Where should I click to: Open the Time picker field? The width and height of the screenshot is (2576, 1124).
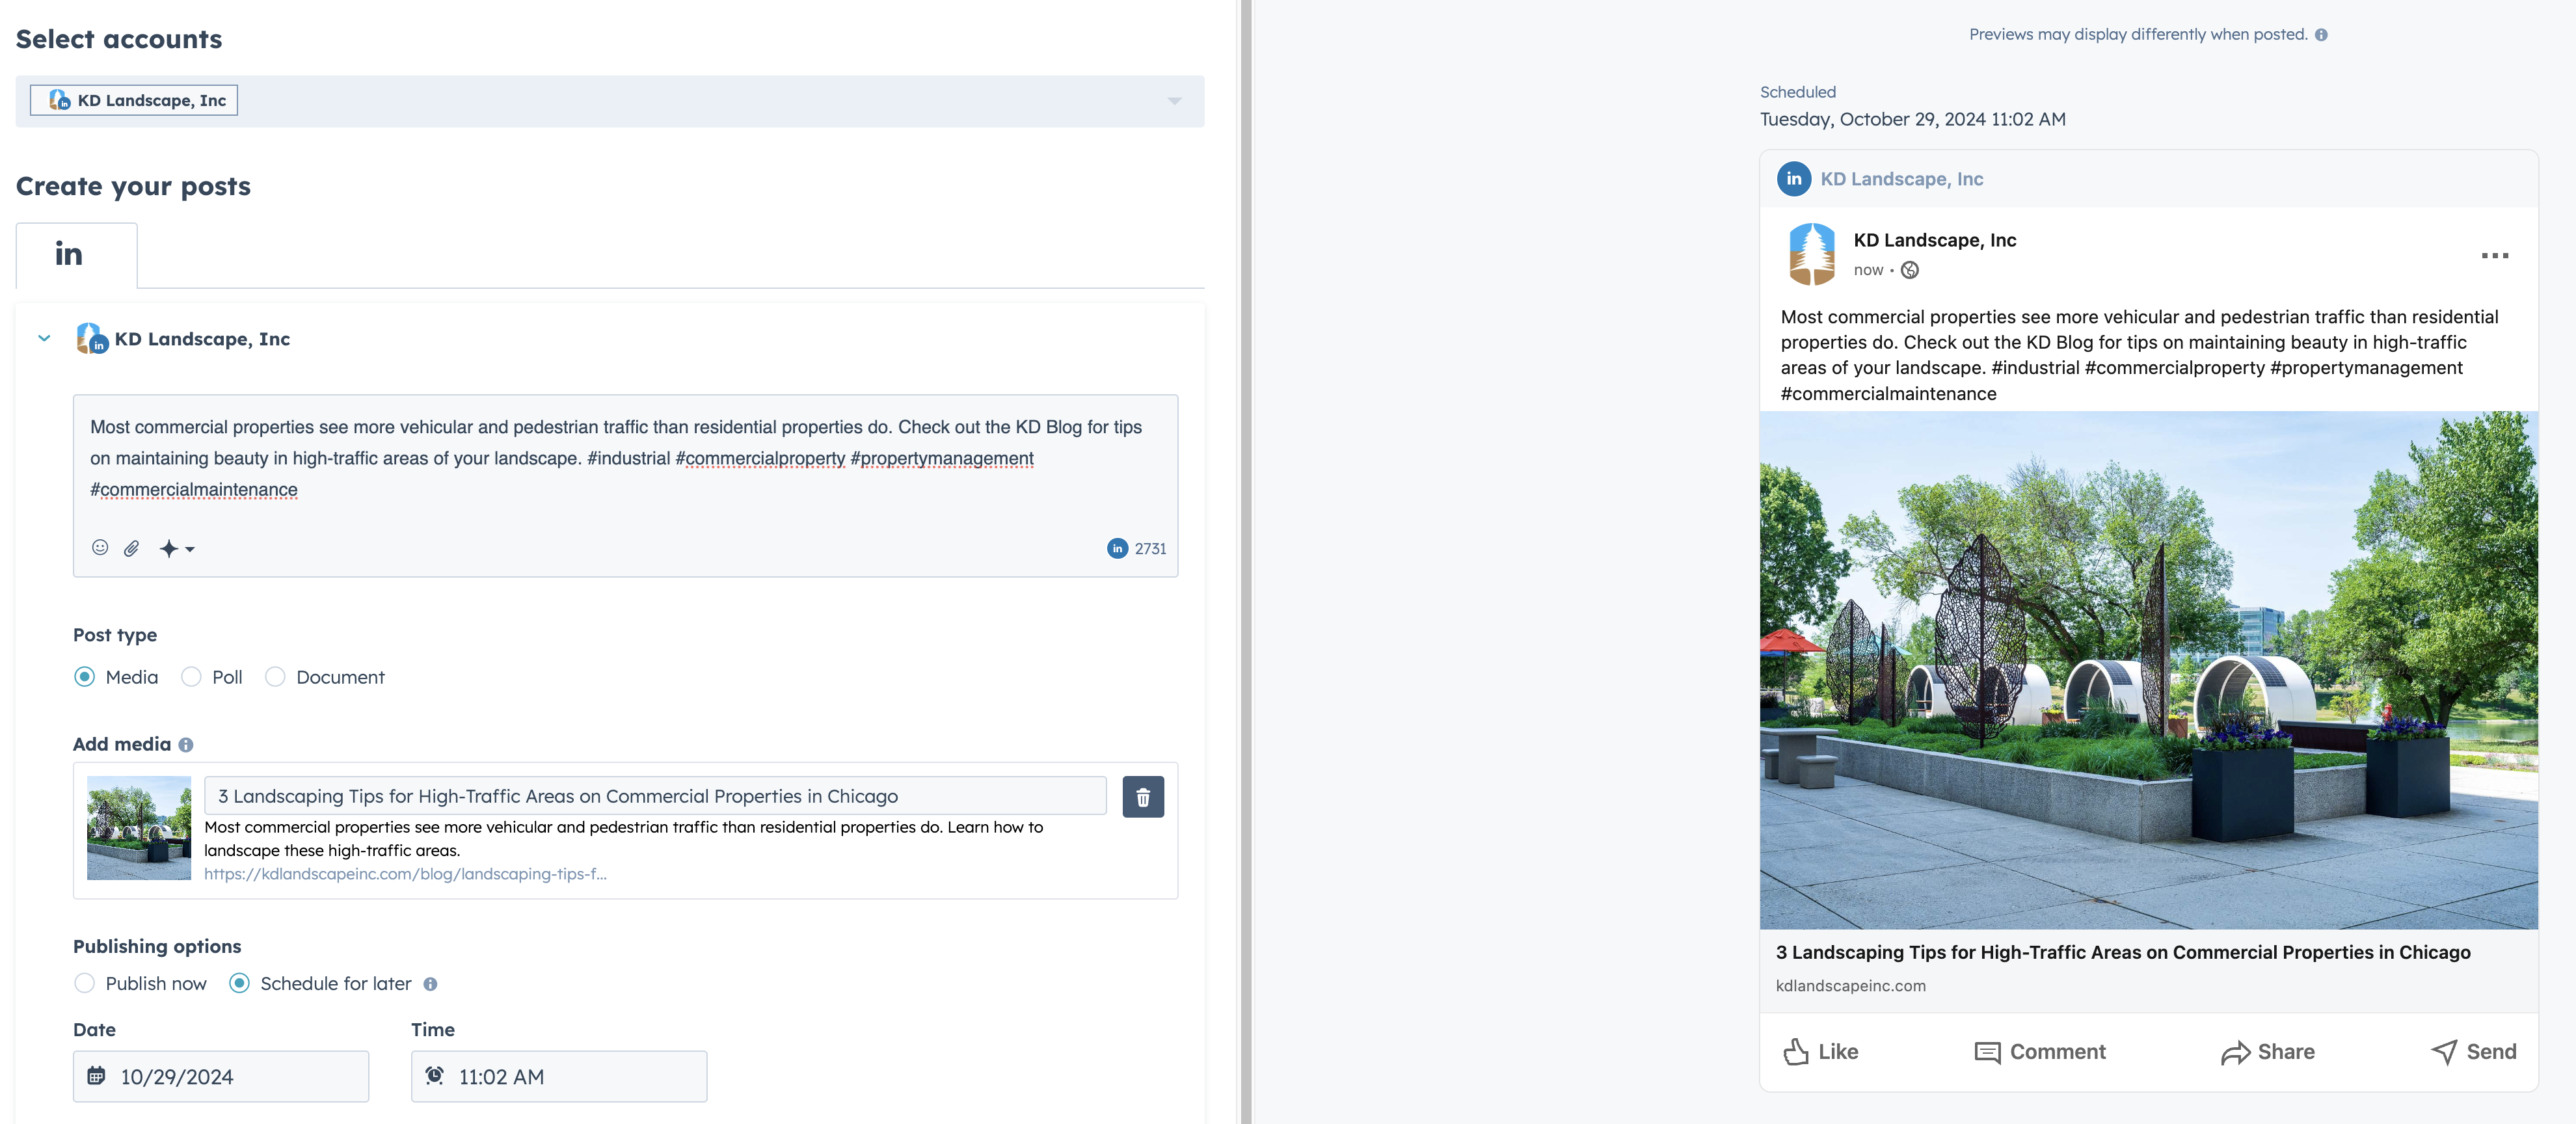pos(559,1076)
